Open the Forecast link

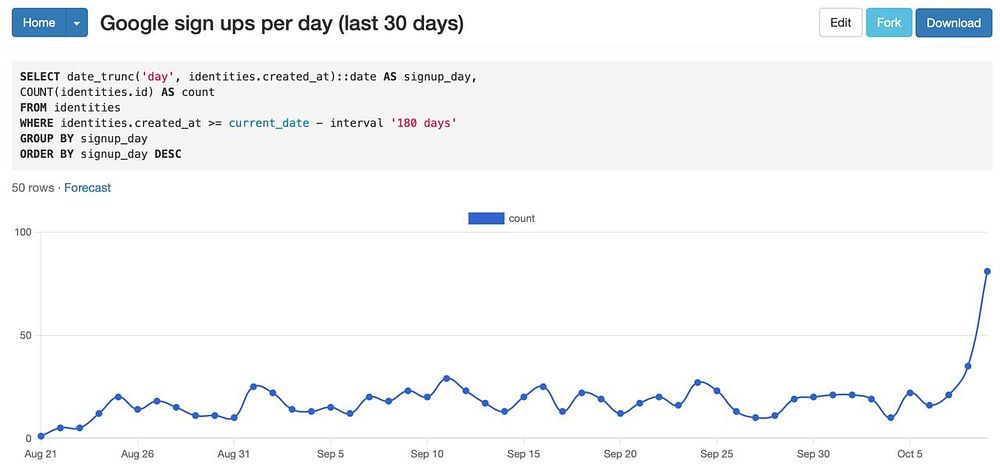[x=87, y=187]
